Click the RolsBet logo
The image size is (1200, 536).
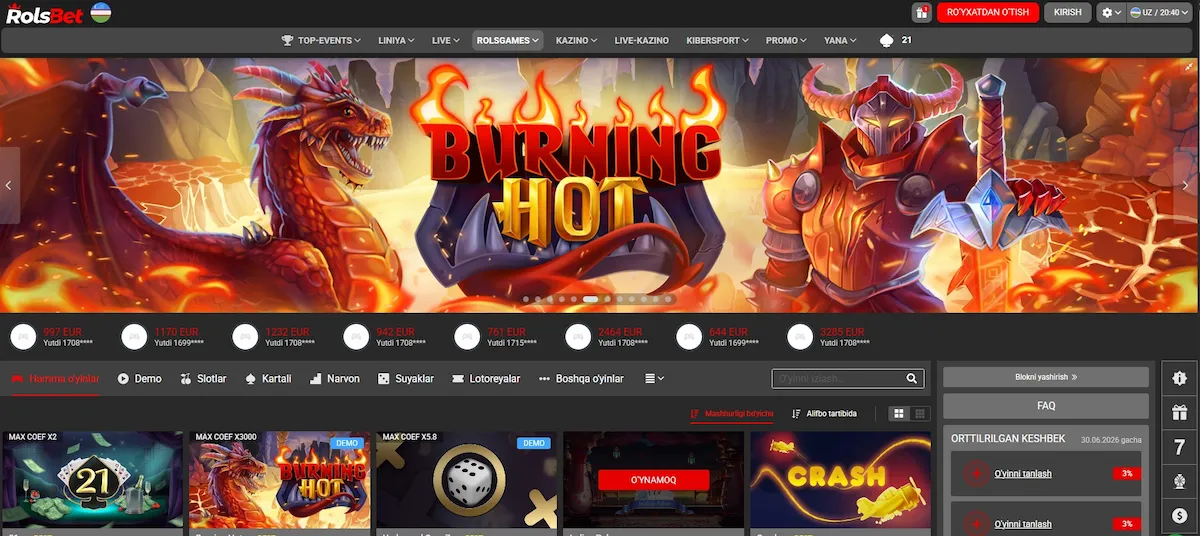click(x=43, y=13)
